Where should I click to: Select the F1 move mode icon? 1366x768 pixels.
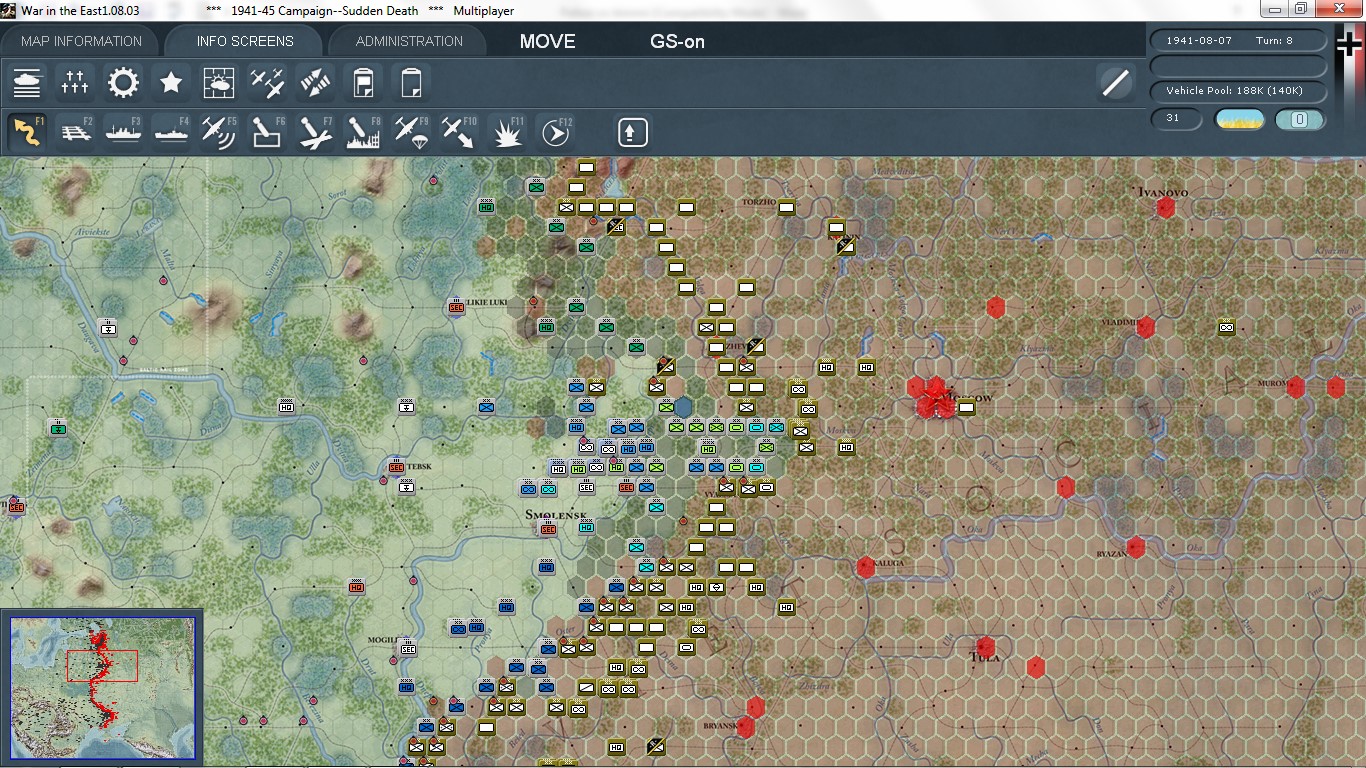coord(27,132)
